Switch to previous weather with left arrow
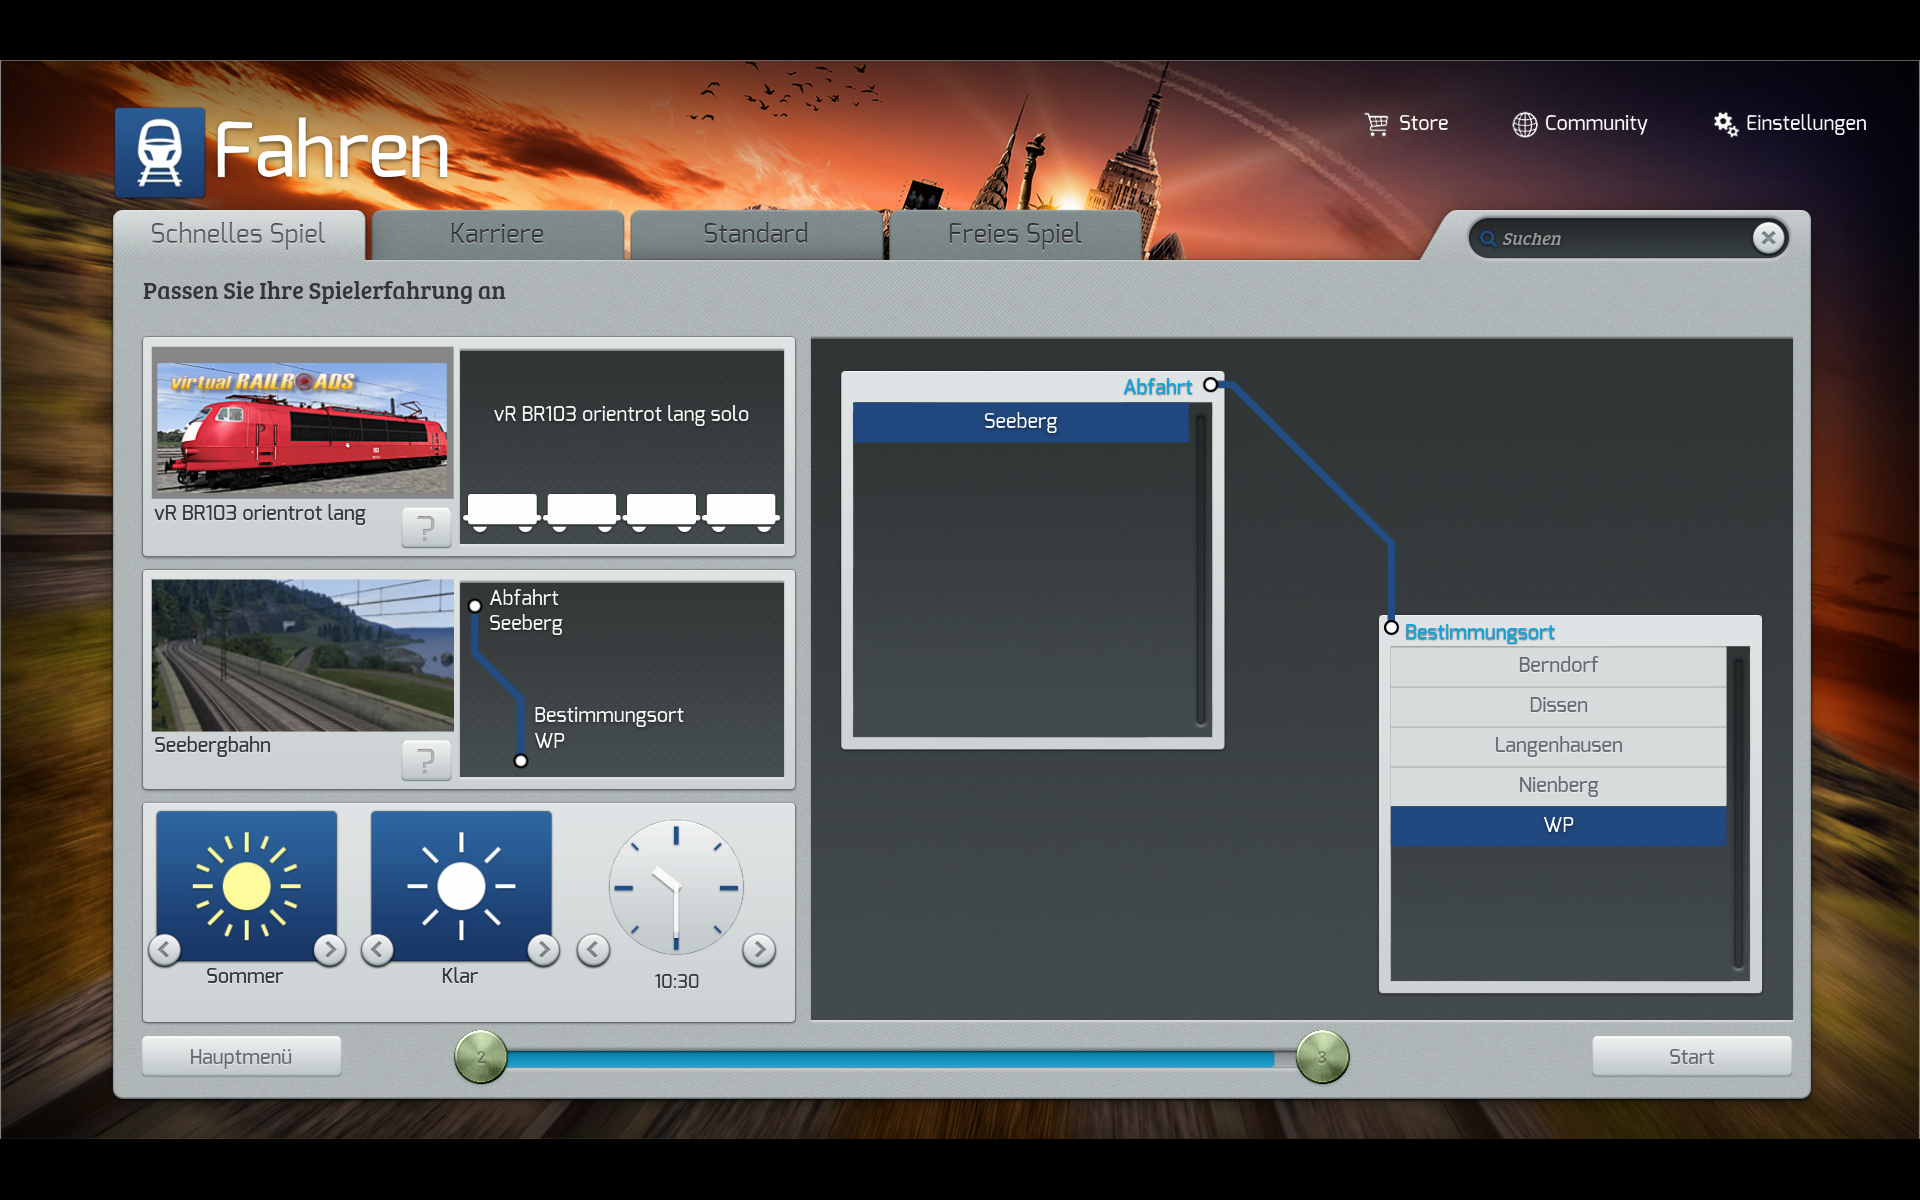The height and width of the screenshot is (1200, 1920). click(378, 949)
